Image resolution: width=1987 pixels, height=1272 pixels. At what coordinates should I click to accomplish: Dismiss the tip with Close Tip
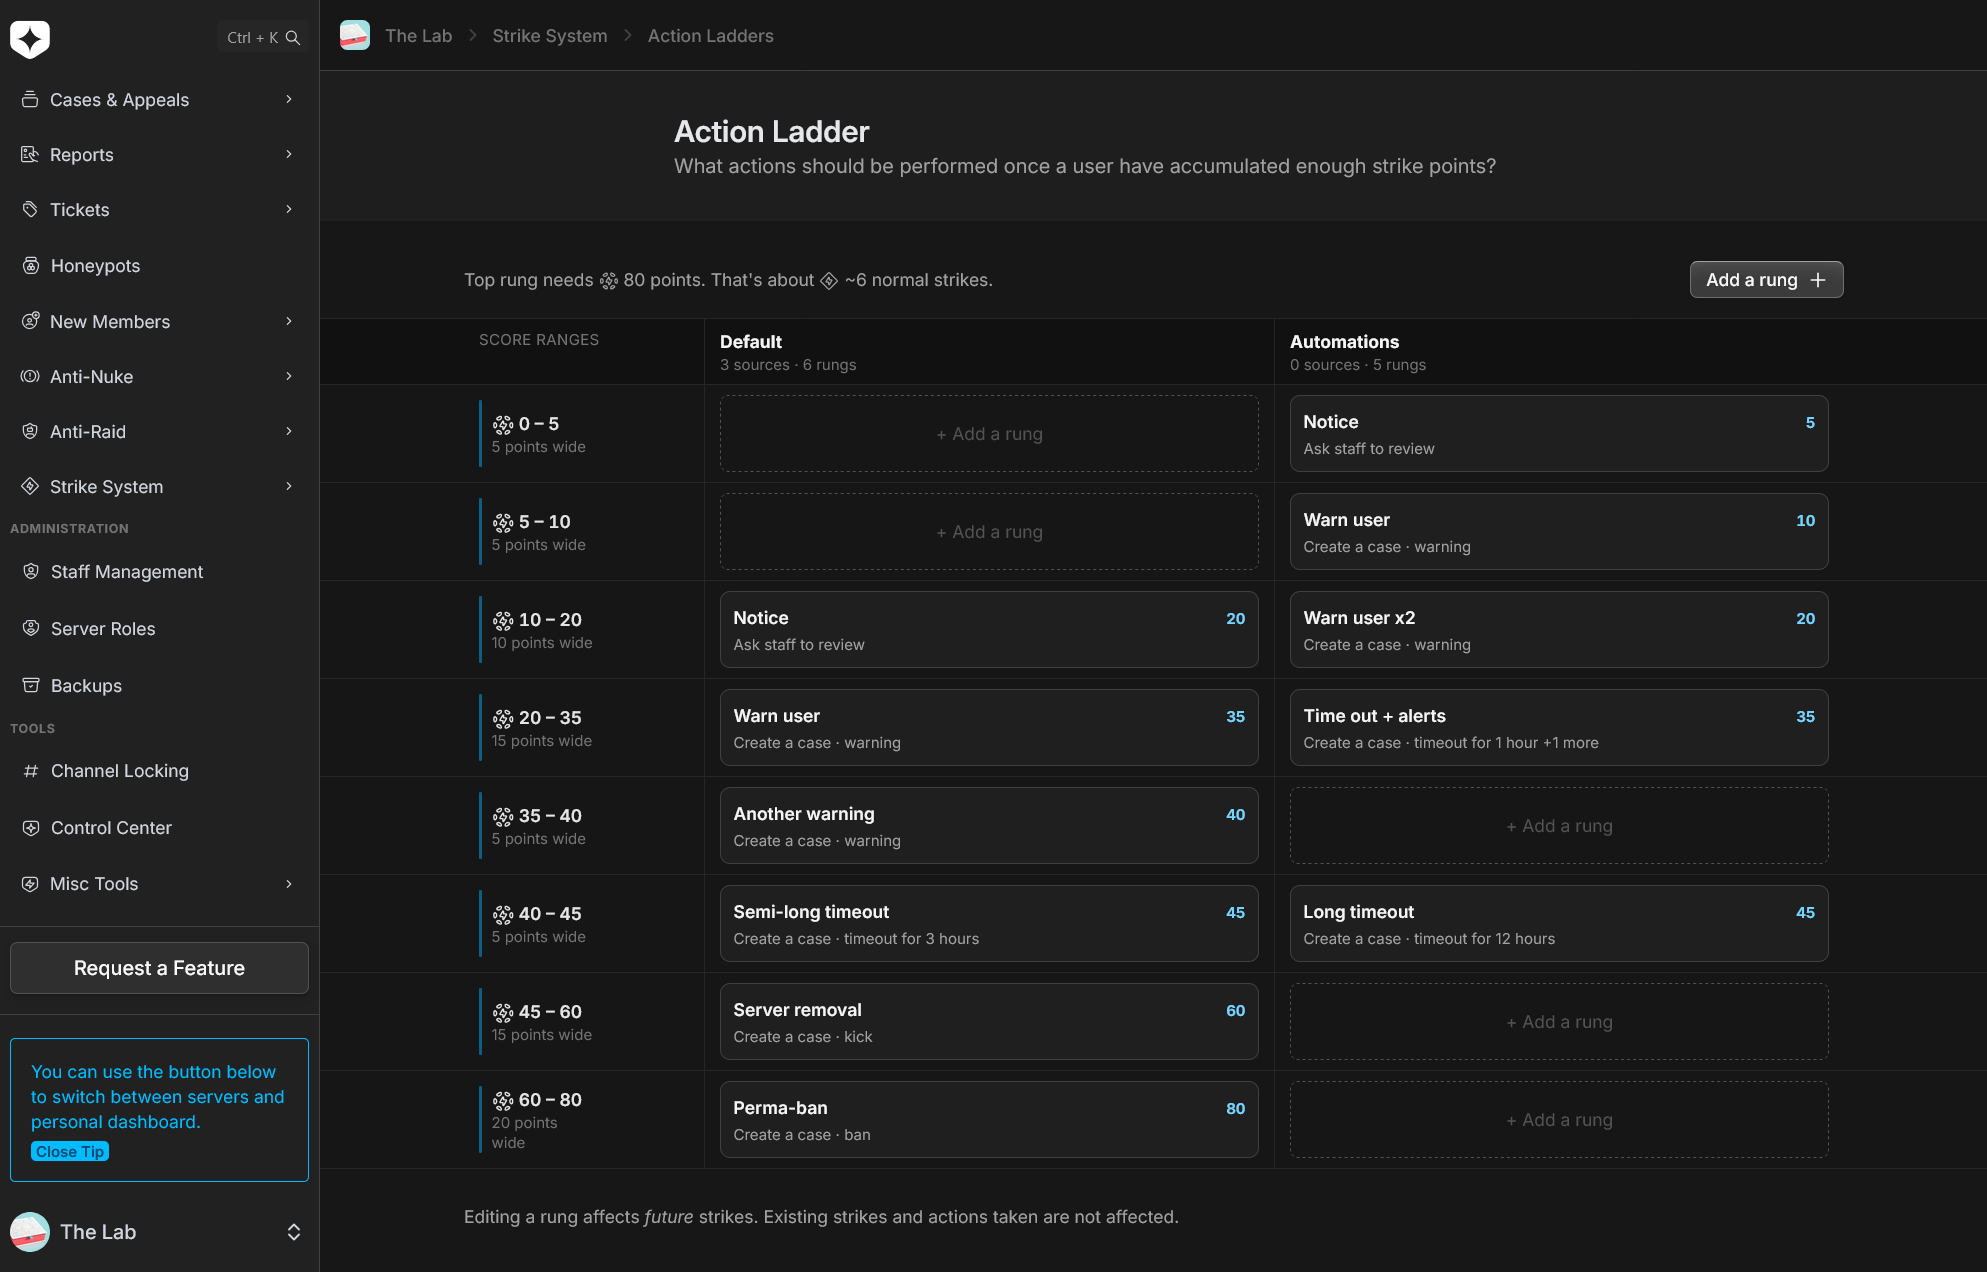coord(70,1151)
